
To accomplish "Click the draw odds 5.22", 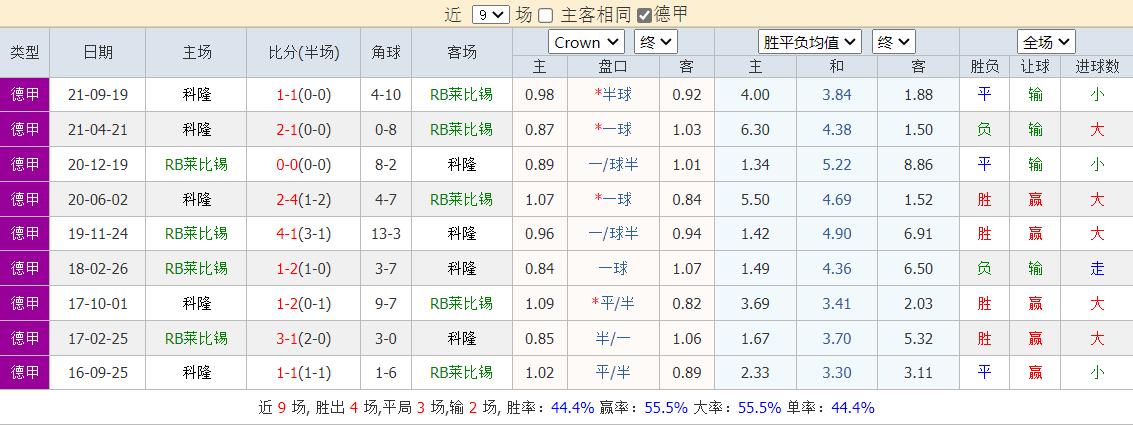I will pyautogui.click(x=837, y=164).
